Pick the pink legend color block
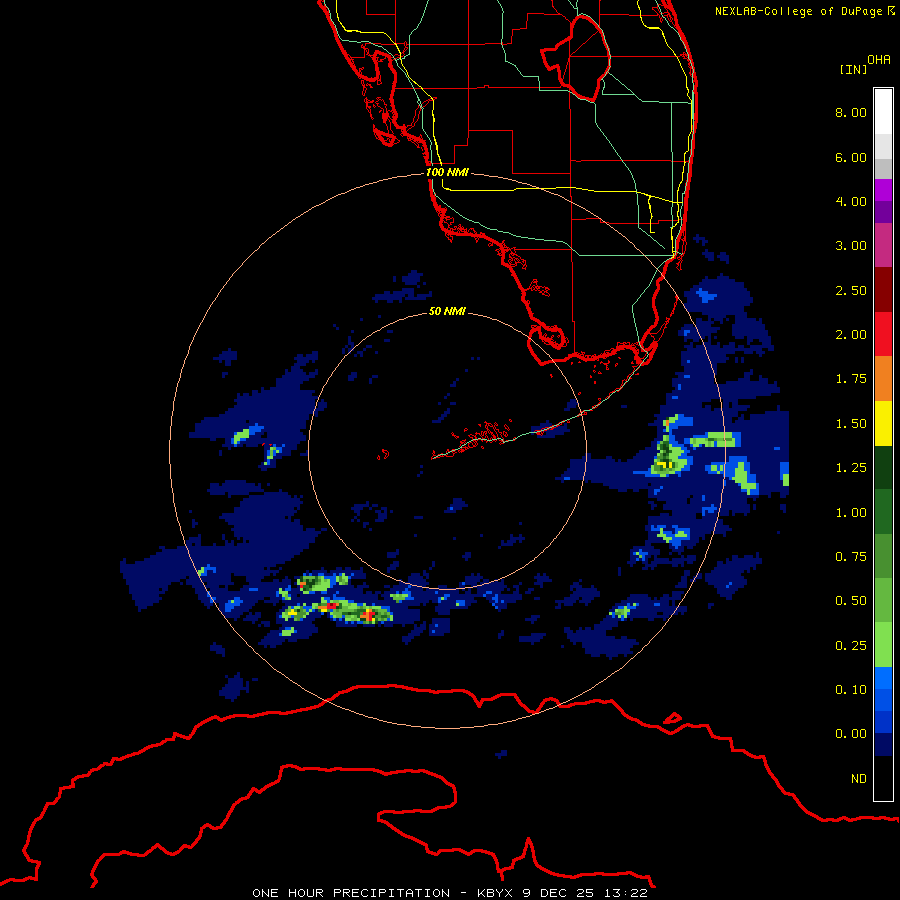The width and height of the screenshot is (900, 900). coord(883,245)
